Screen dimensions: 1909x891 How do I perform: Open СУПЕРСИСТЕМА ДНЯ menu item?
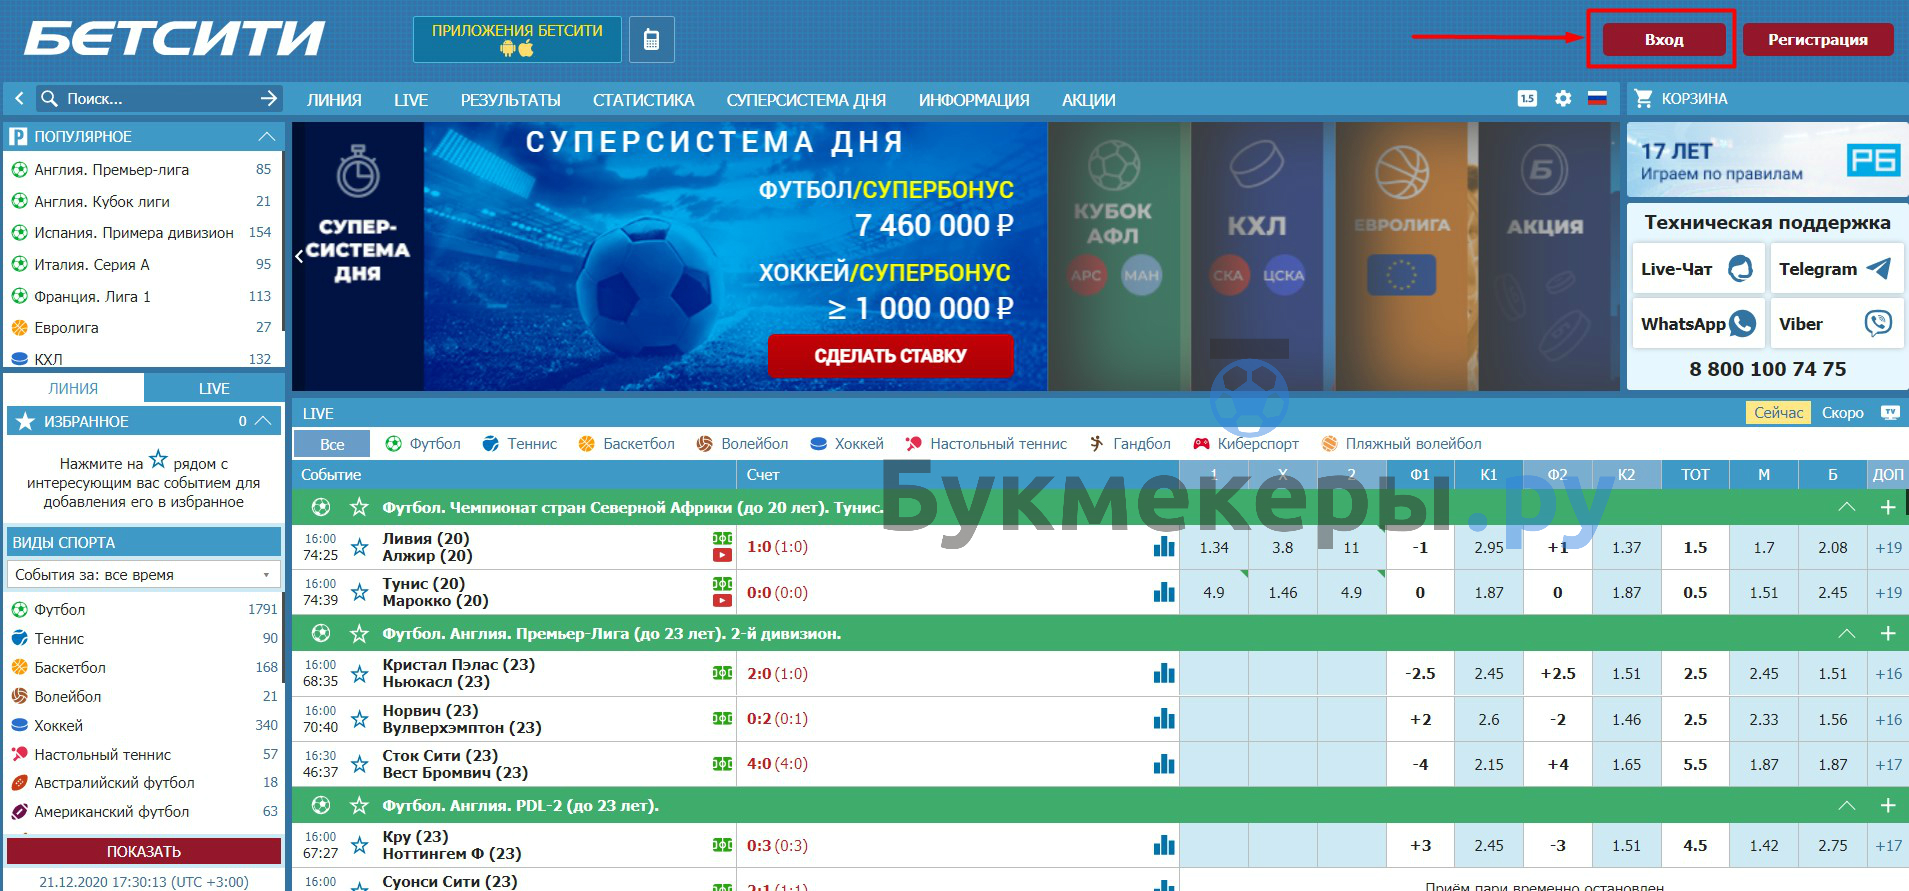pos(806,100)
